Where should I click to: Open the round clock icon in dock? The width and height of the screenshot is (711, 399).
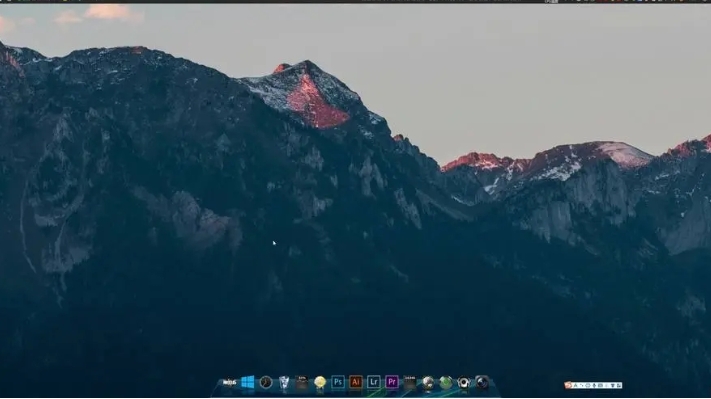point(266,382)
